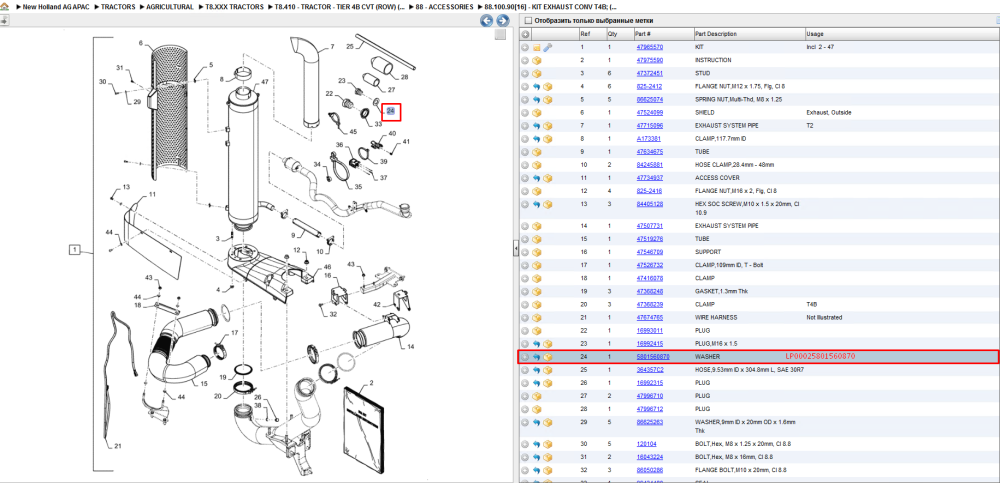Viewport: 1000px width, 483px height.
Task: Collapse the diagram panel using the splitter arrow
Action: click(515, 250)
